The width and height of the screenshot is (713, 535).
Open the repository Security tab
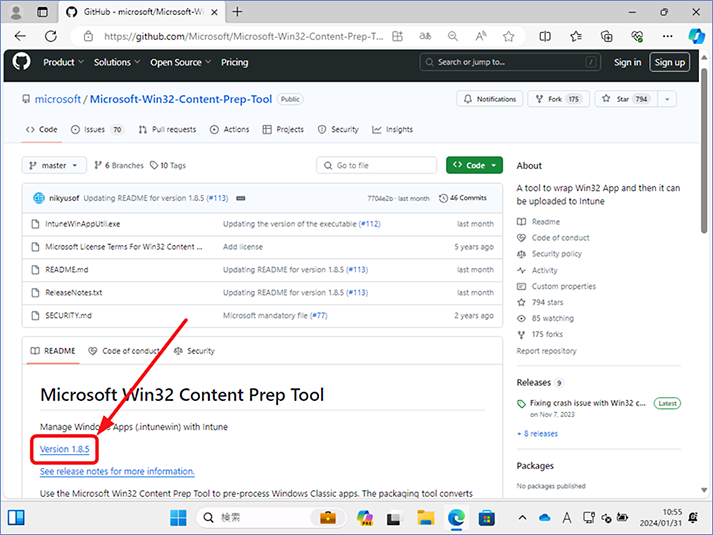point(338,130)
